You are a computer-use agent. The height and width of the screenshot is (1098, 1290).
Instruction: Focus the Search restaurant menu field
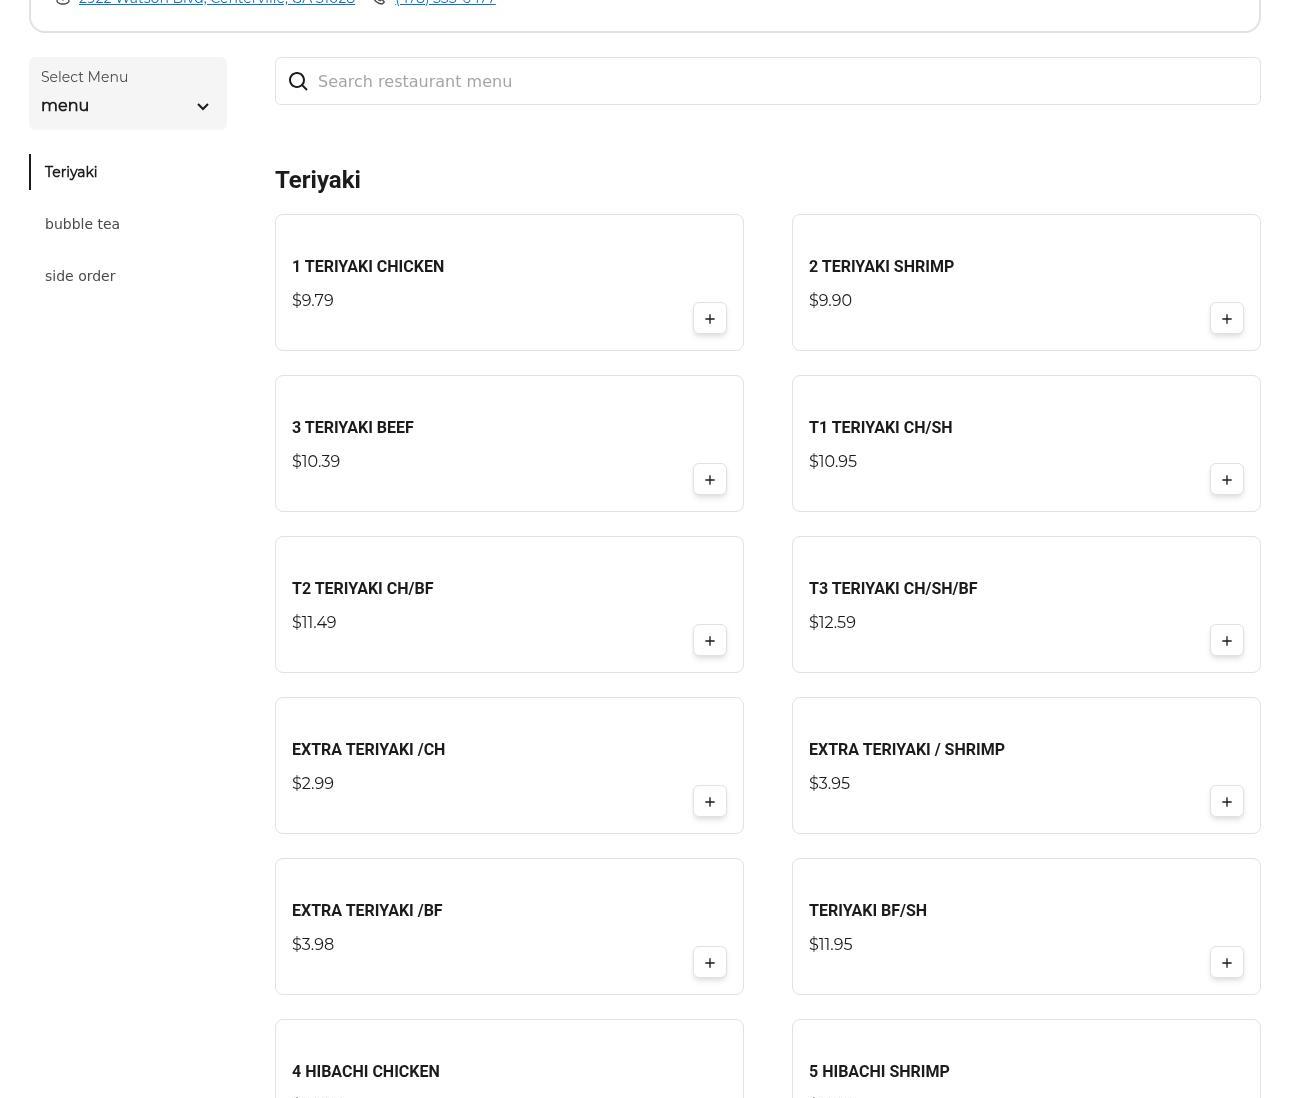coord(780,82)
